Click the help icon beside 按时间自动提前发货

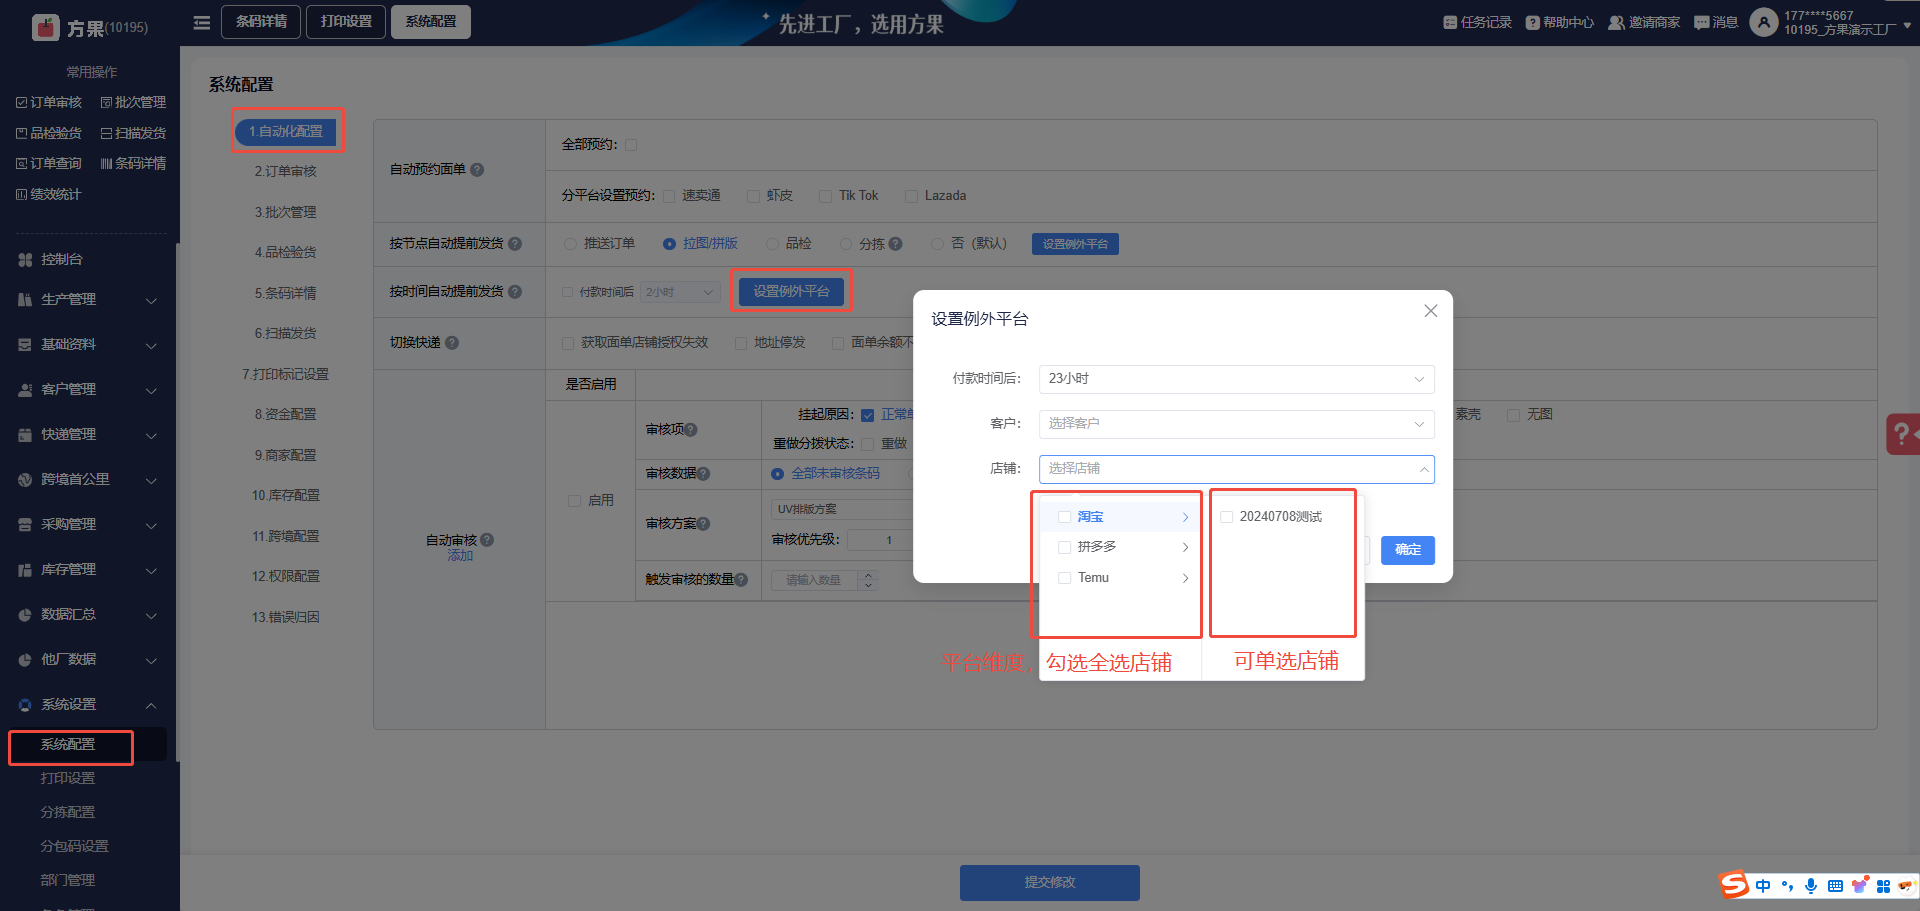click(x=515, y=292)
